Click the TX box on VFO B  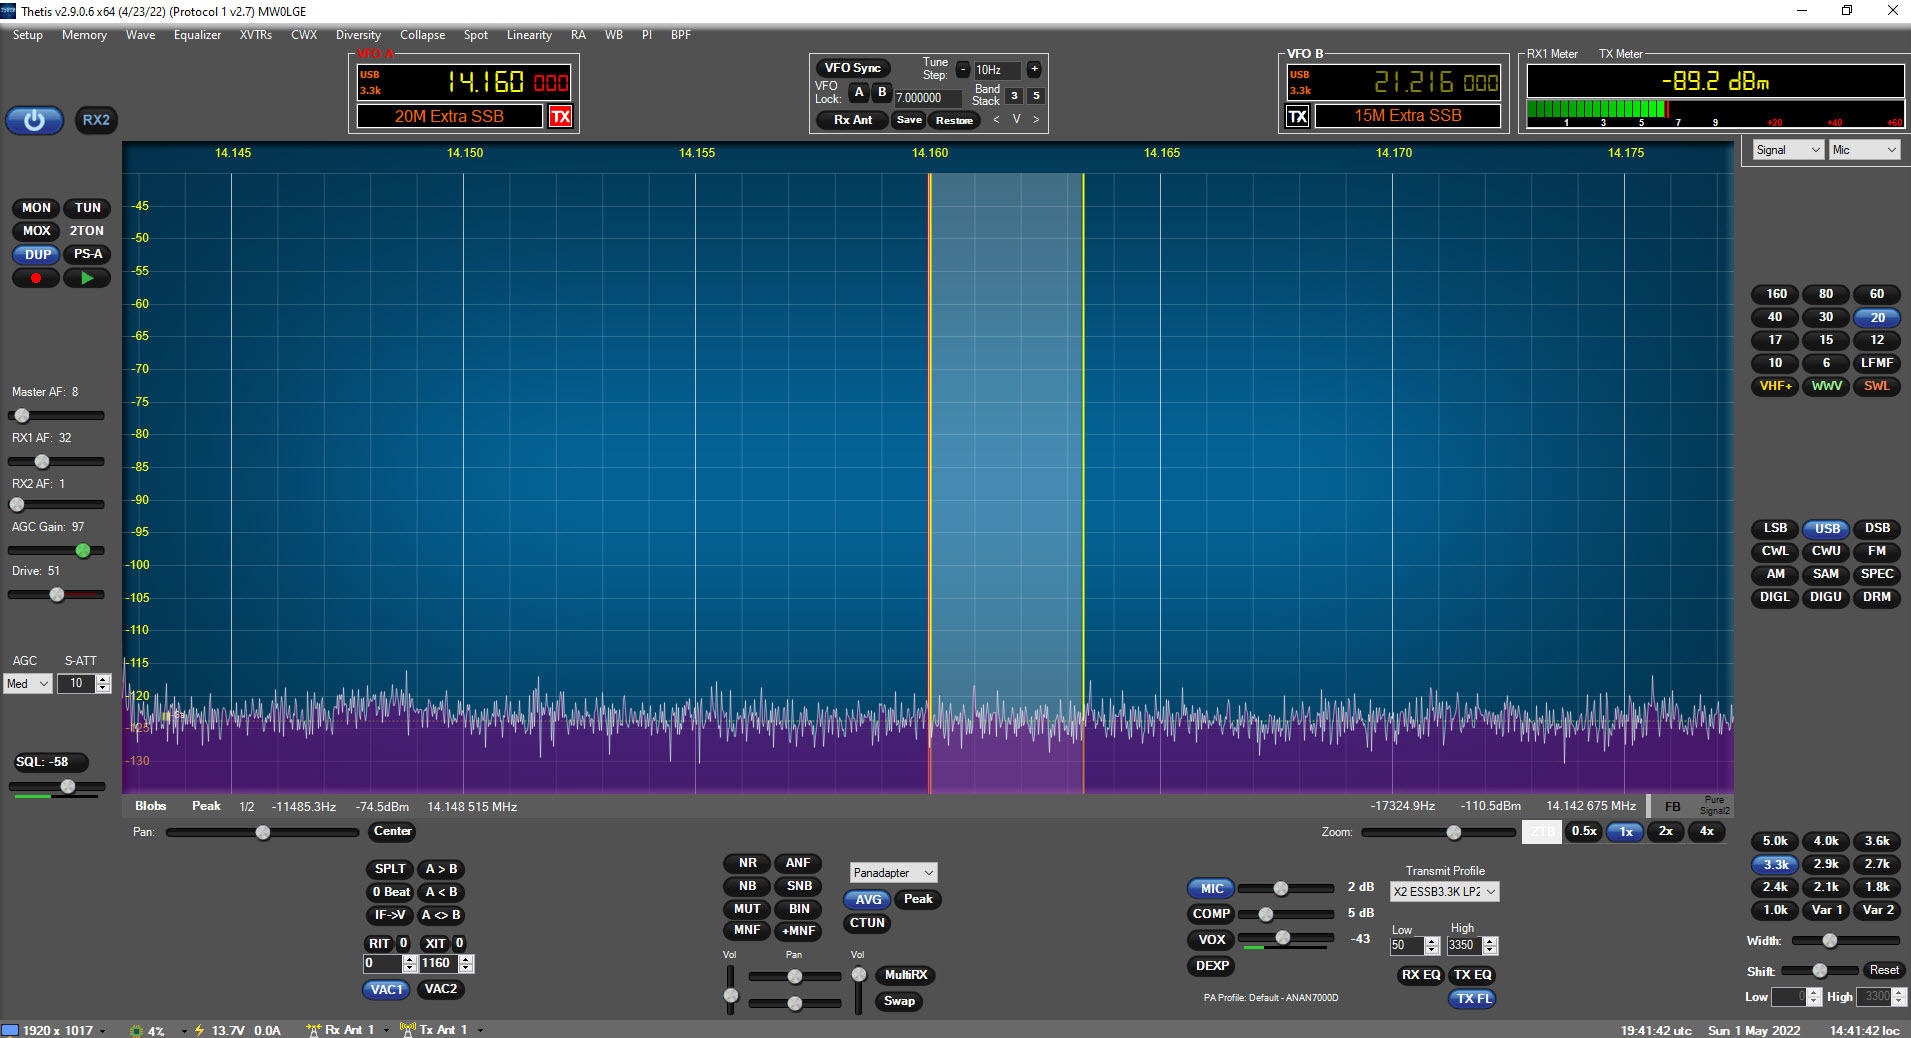[x=1297, y=116]
